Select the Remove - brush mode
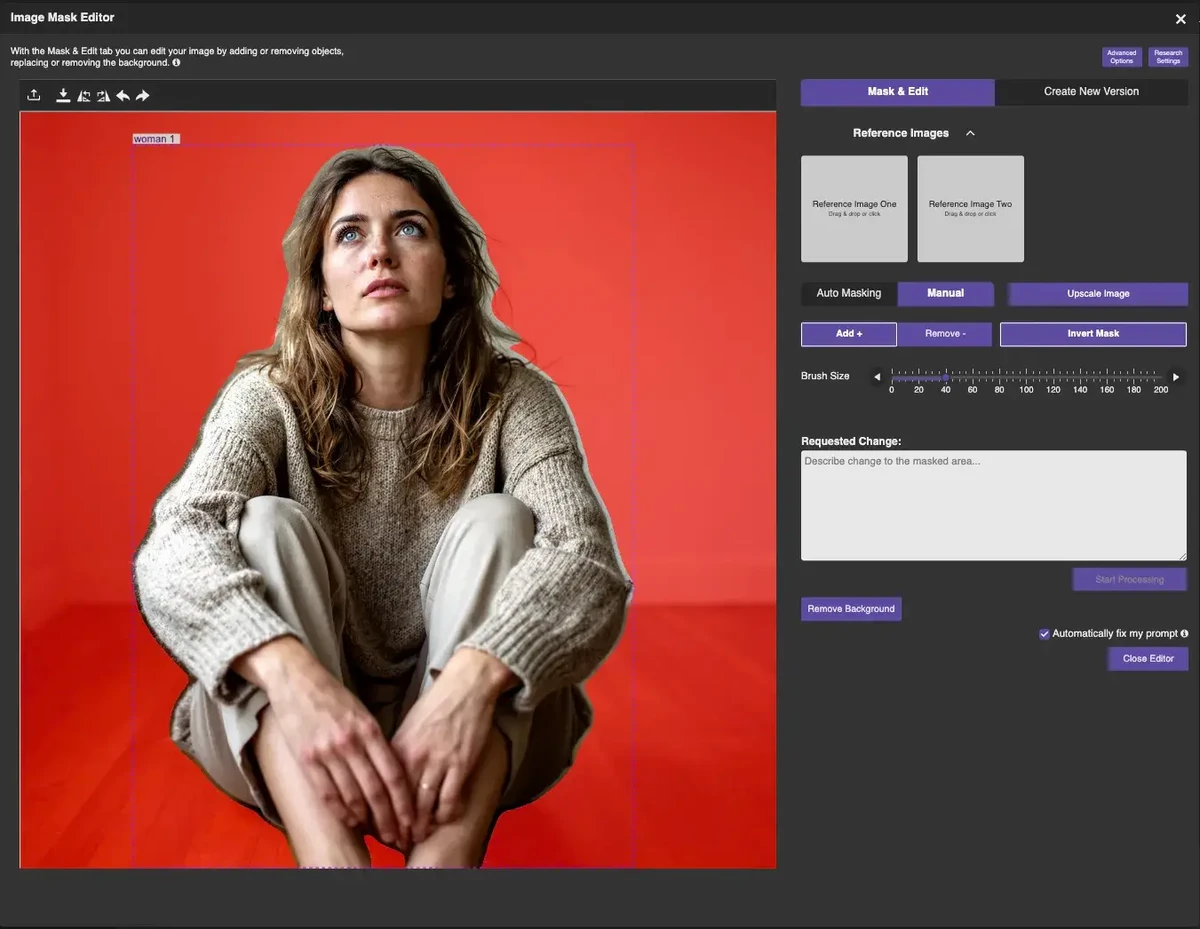1200x929 pixels. (x=944, y=334)
